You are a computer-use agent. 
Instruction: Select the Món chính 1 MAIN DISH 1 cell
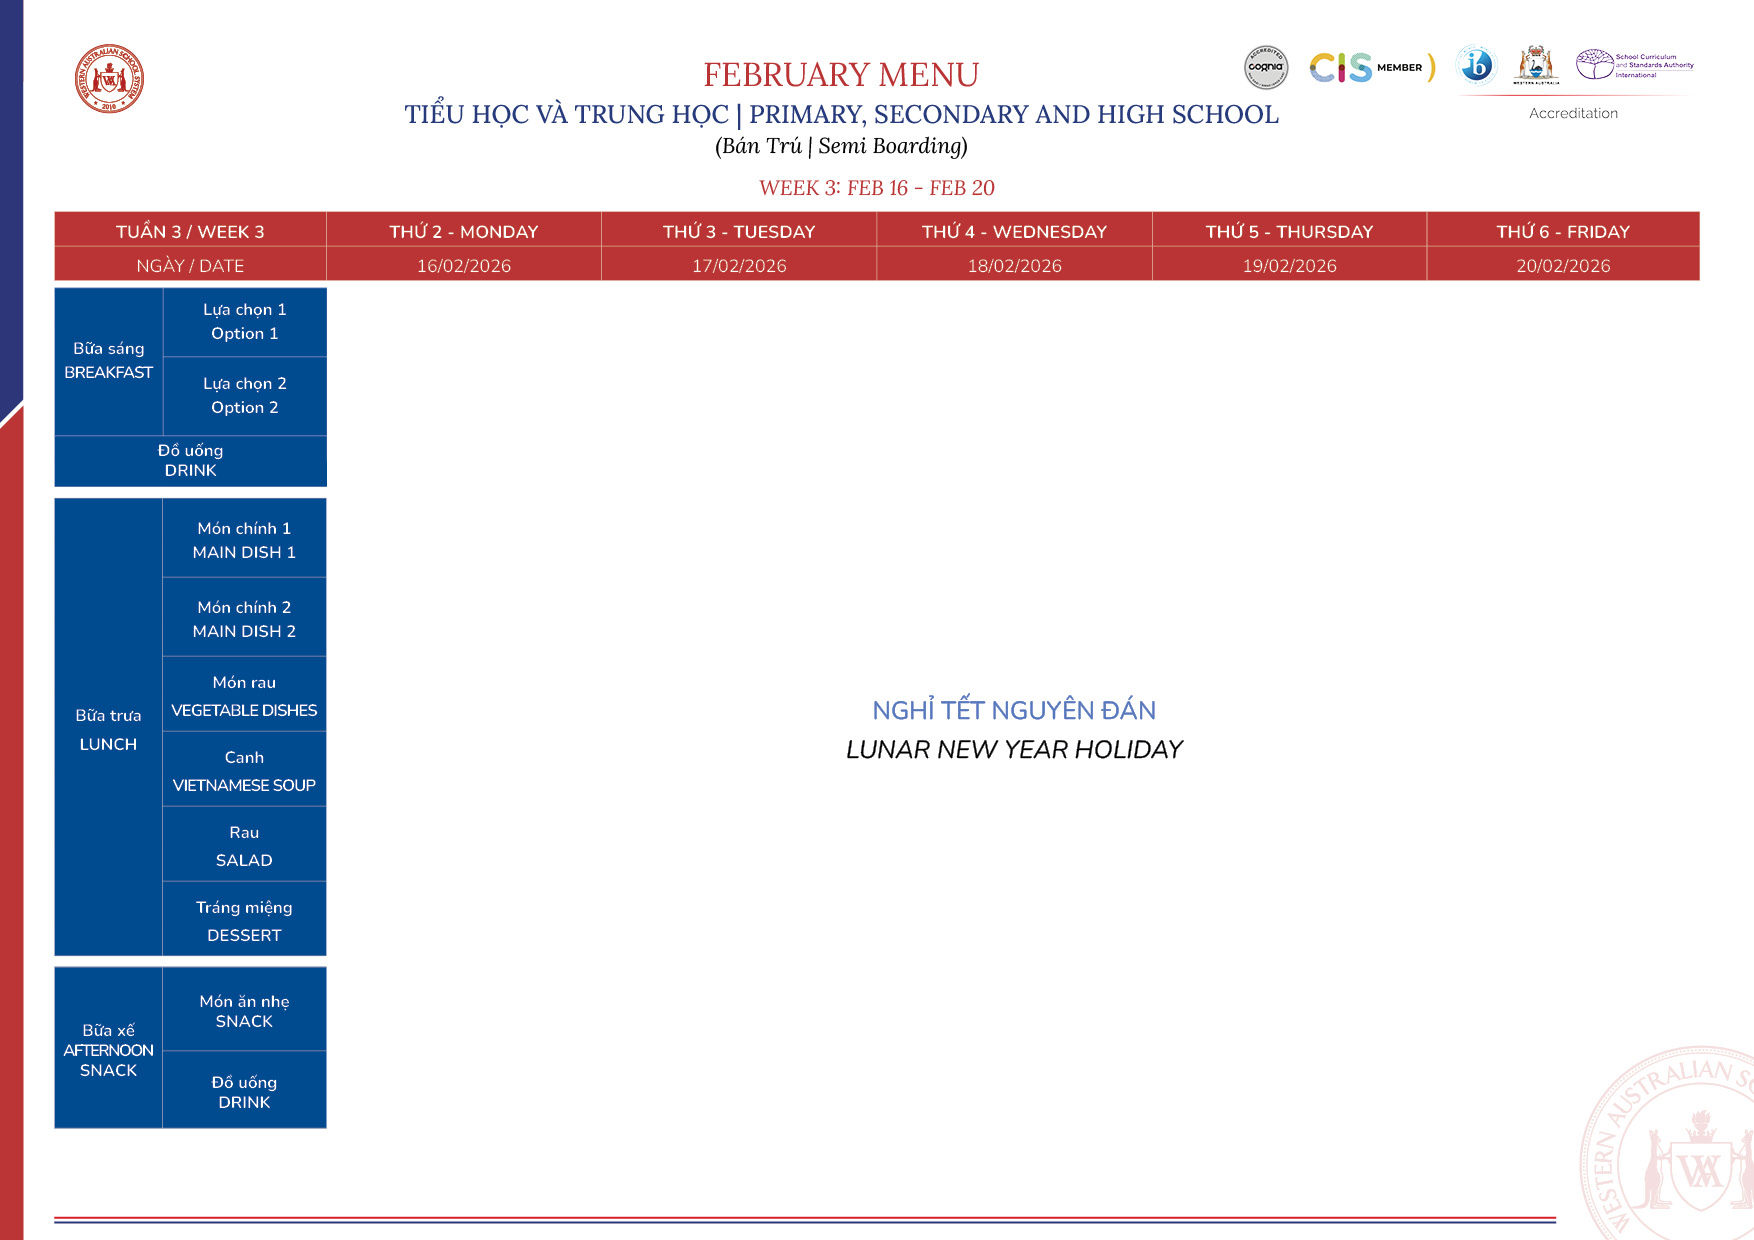coord(244,540)
